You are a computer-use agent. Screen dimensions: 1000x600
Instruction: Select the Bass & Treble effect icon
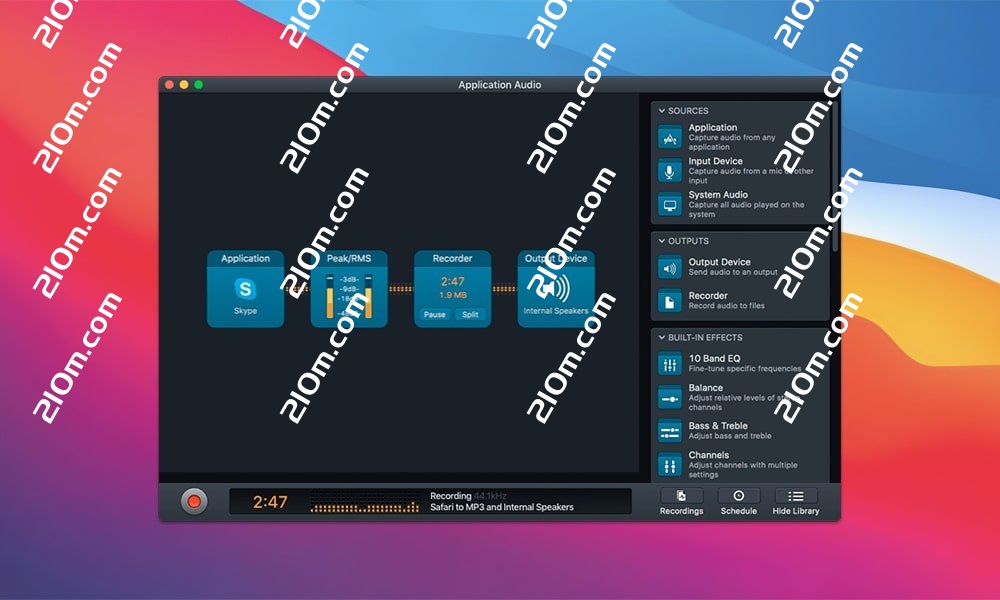point(670,431)
